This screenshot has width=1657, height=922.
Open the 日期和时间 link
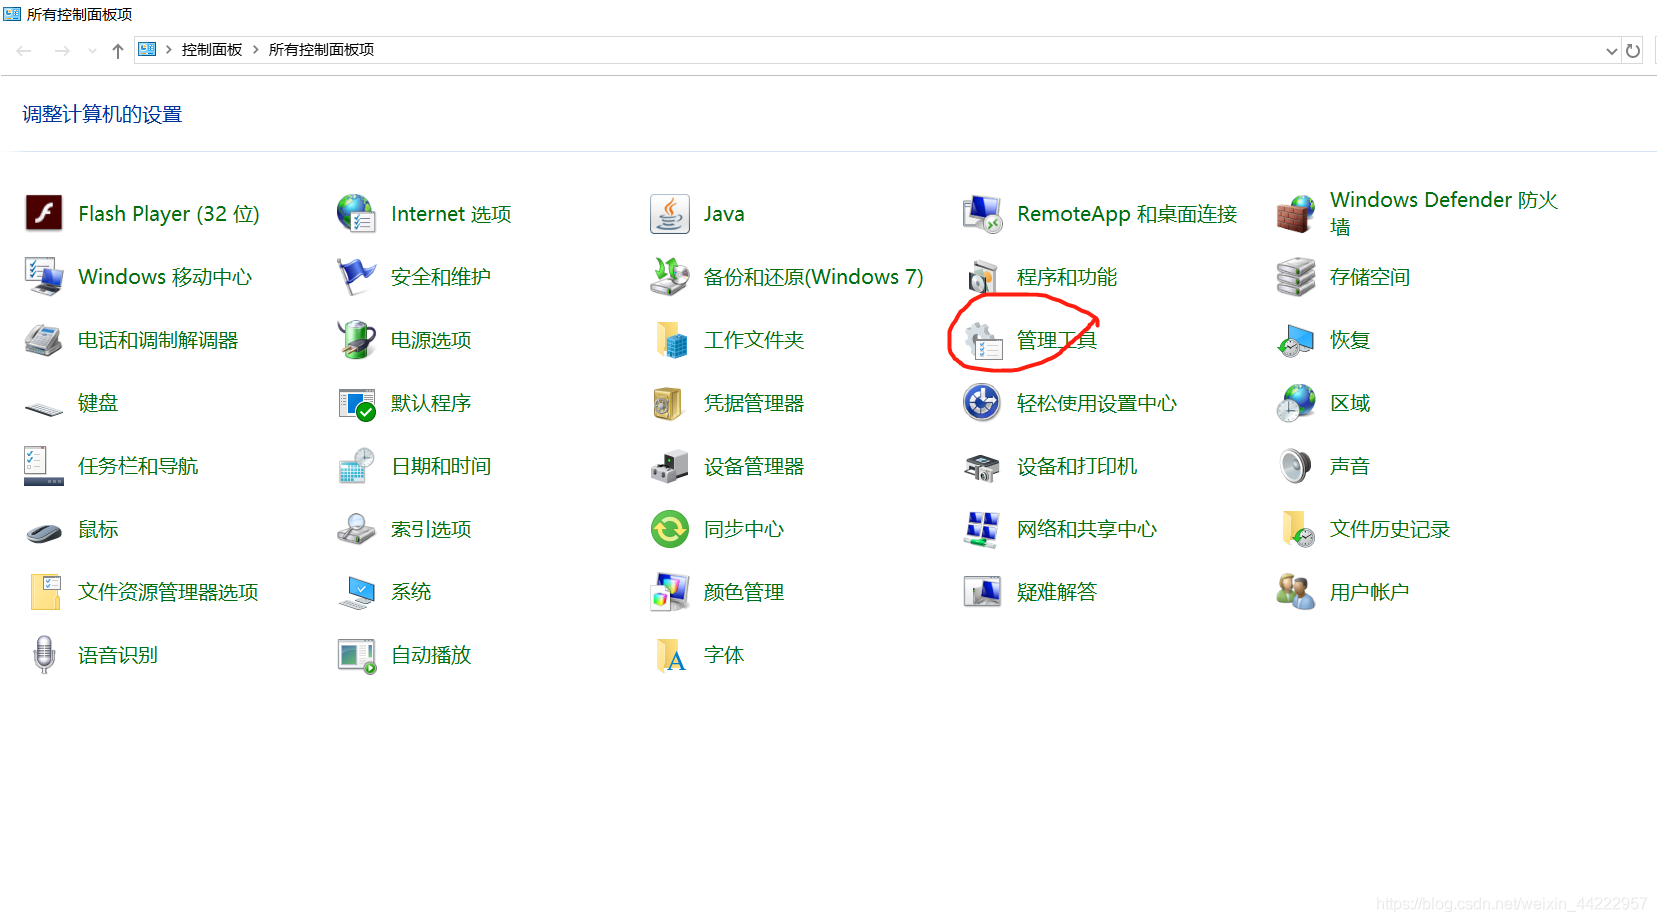click(441, 466)
